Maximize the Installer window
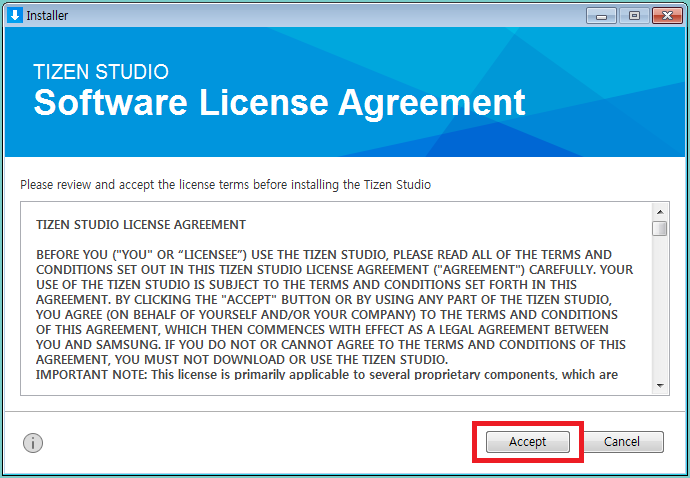 coord(634,16)
